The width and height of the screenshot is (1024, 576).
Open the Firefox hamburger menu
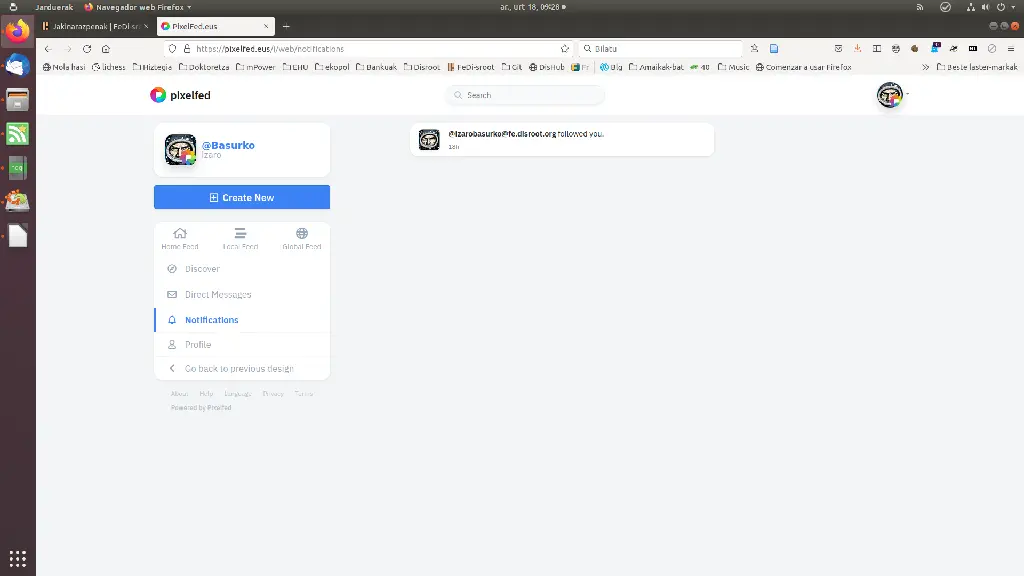1011,49
